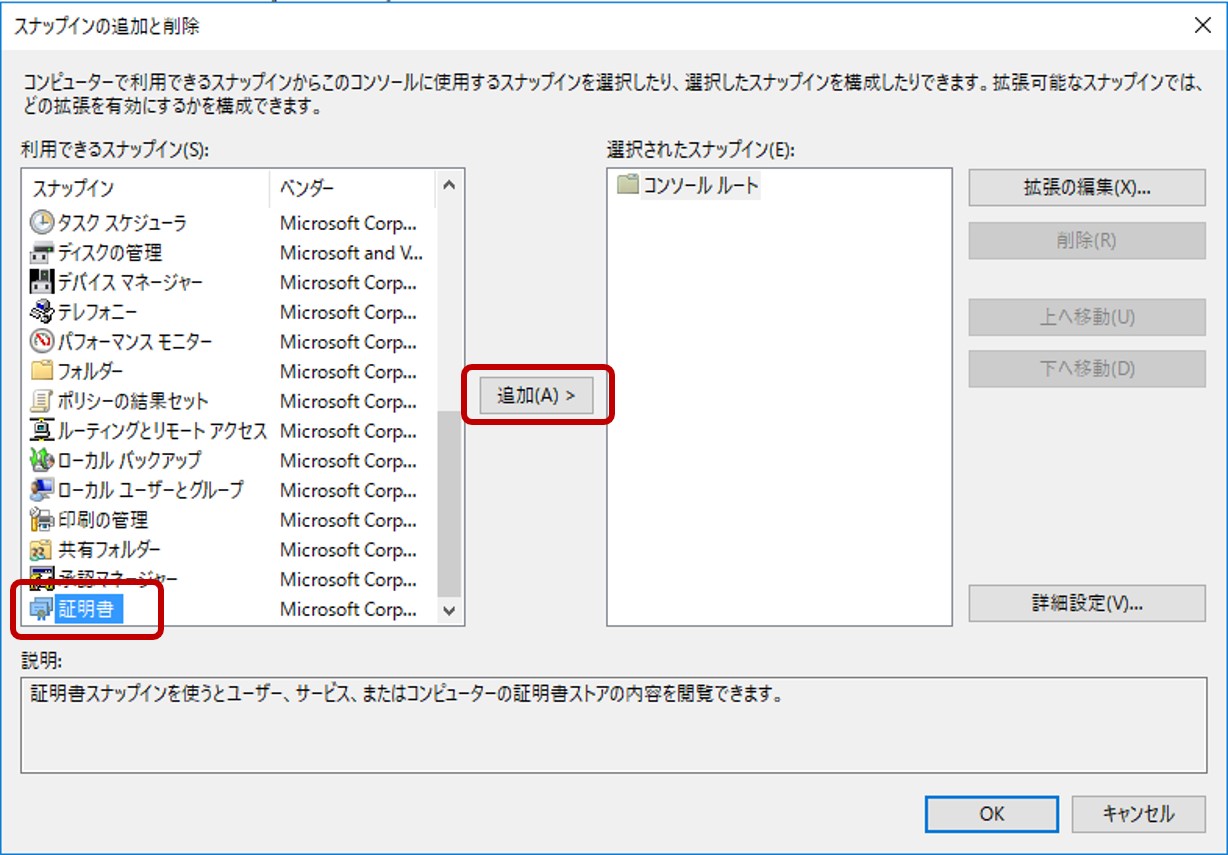1228x855 pixels.
Task: Pick the ポリシーの結果セット icon
Action: click(42, 401)
